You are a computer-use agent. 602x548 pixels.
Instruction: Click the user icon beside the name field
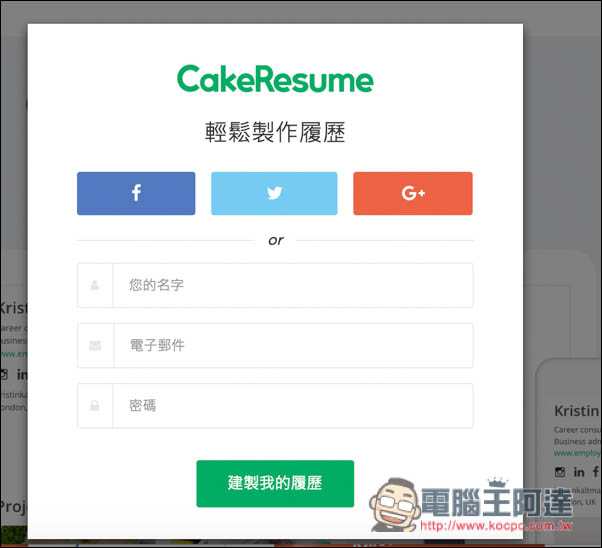95,285
